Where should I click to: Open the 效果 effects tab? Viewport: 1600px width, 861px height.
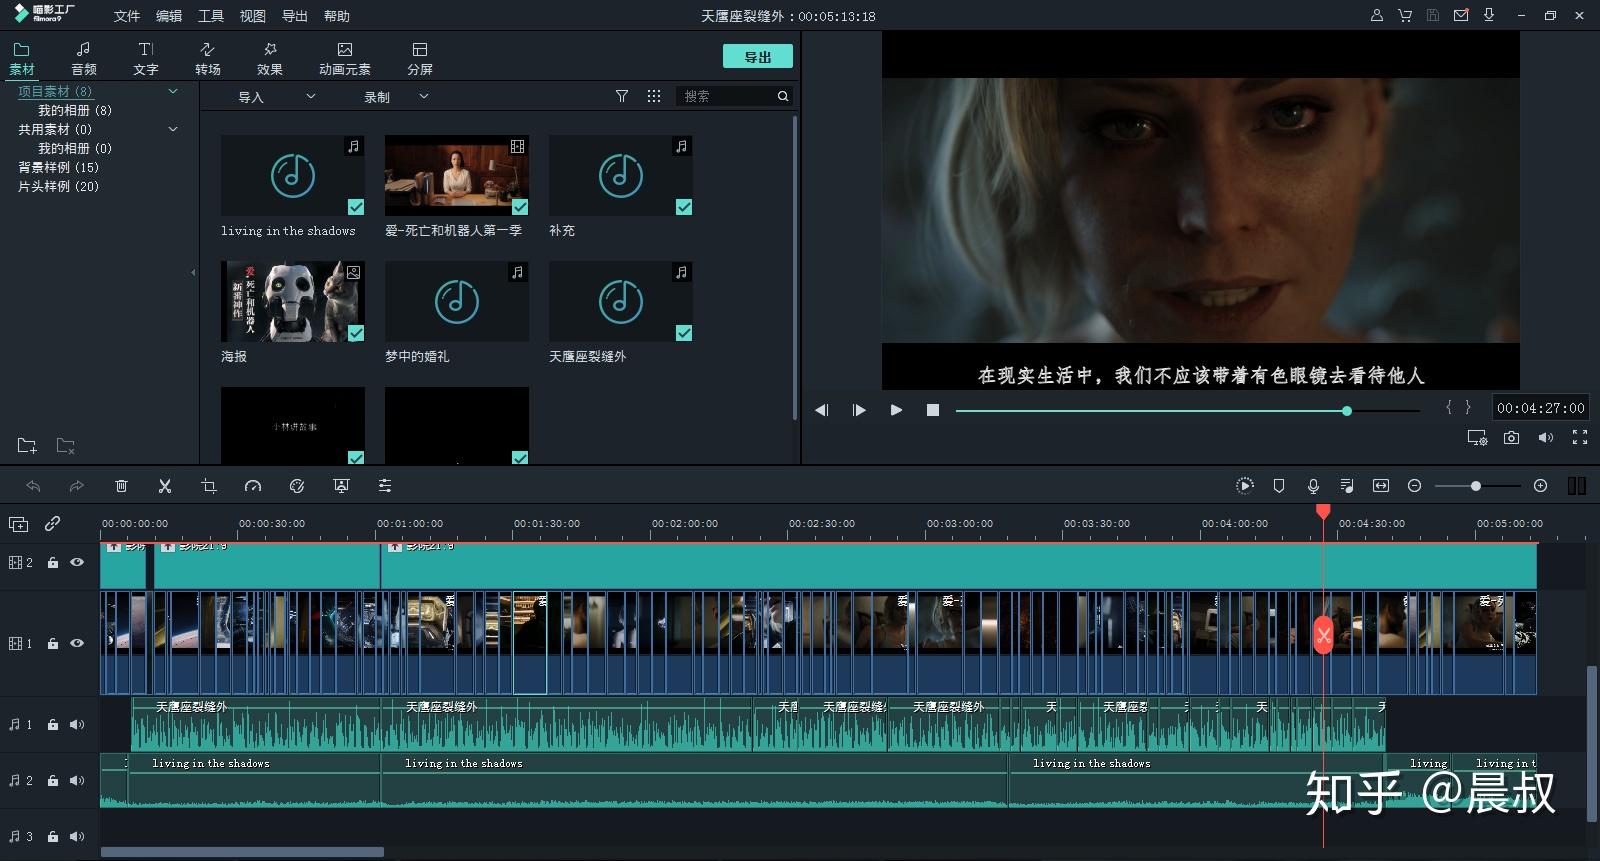[270, 58]
